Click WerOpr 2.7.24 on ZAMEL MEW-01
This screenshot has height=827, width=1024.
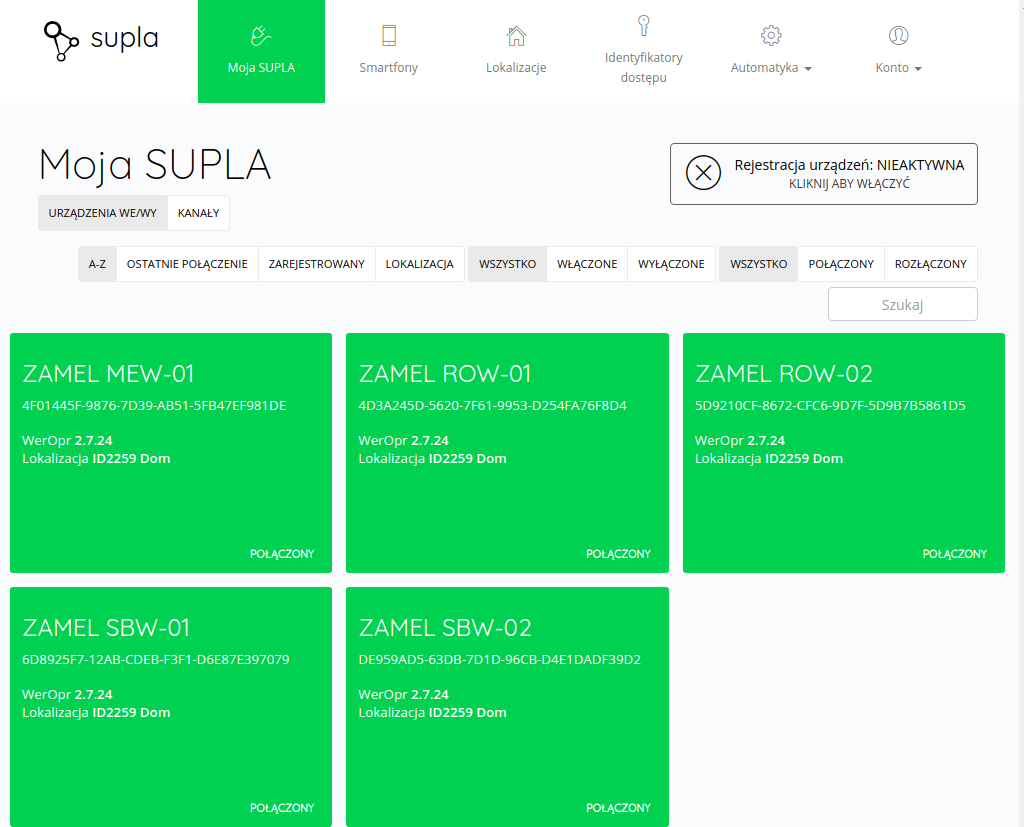coord(67,440)
